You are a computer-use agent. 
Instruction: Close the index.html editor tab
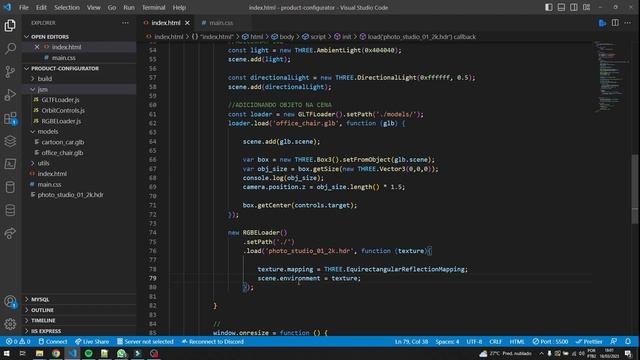point(187,23)
